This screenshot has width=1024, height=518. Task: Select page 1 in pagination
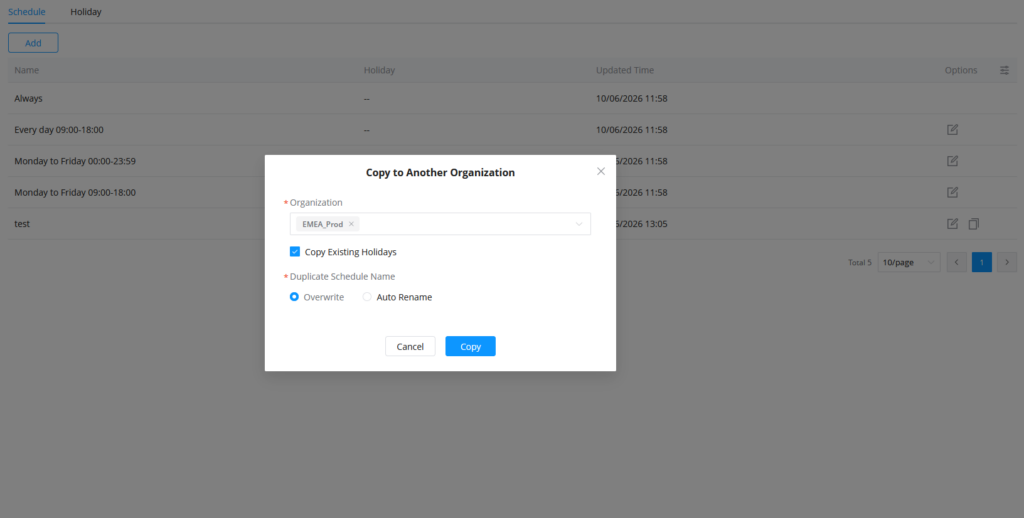click(x=982, y=262)
